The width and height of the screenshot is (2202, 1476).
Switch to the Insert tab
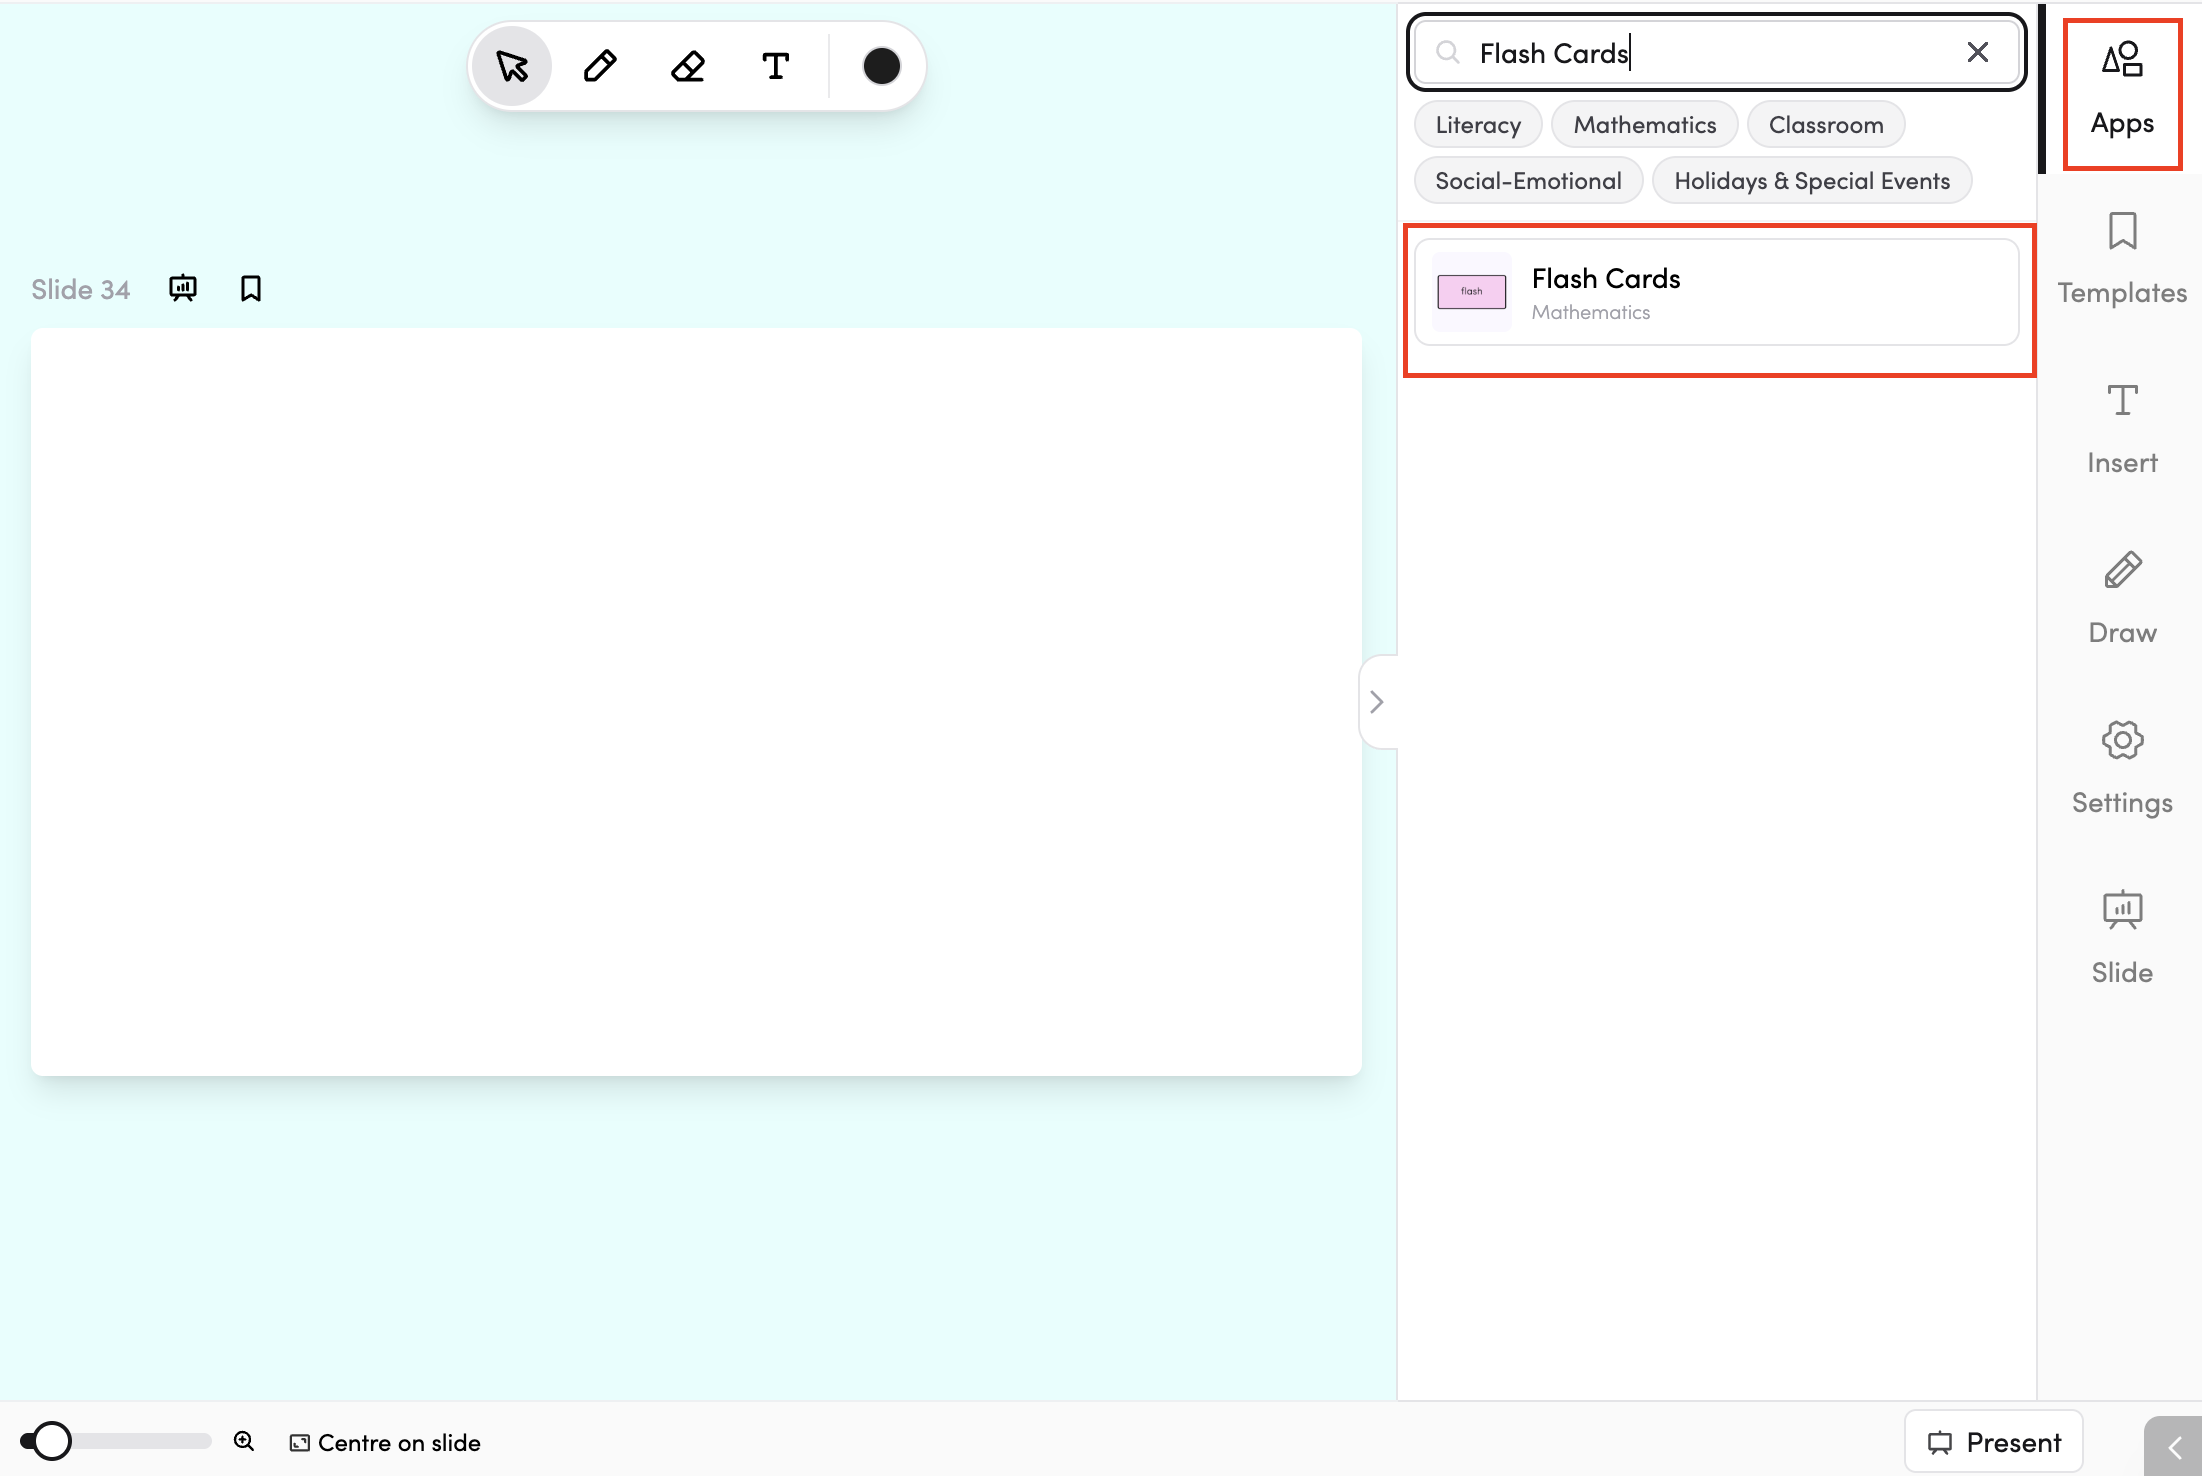[x=2122, y=429]
